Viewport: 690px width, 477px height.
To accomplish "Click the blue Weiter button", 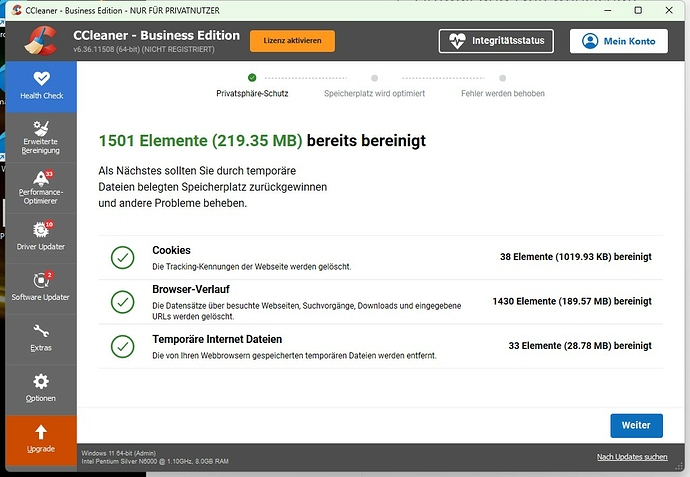I will (636, 426).
